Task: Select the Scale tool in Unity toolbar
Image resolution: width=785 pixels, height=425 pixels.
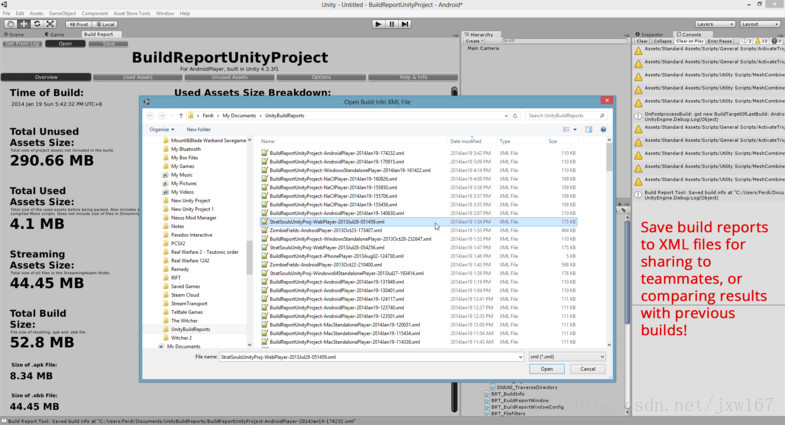Action: pyautogui.click(x=51, y=24)
